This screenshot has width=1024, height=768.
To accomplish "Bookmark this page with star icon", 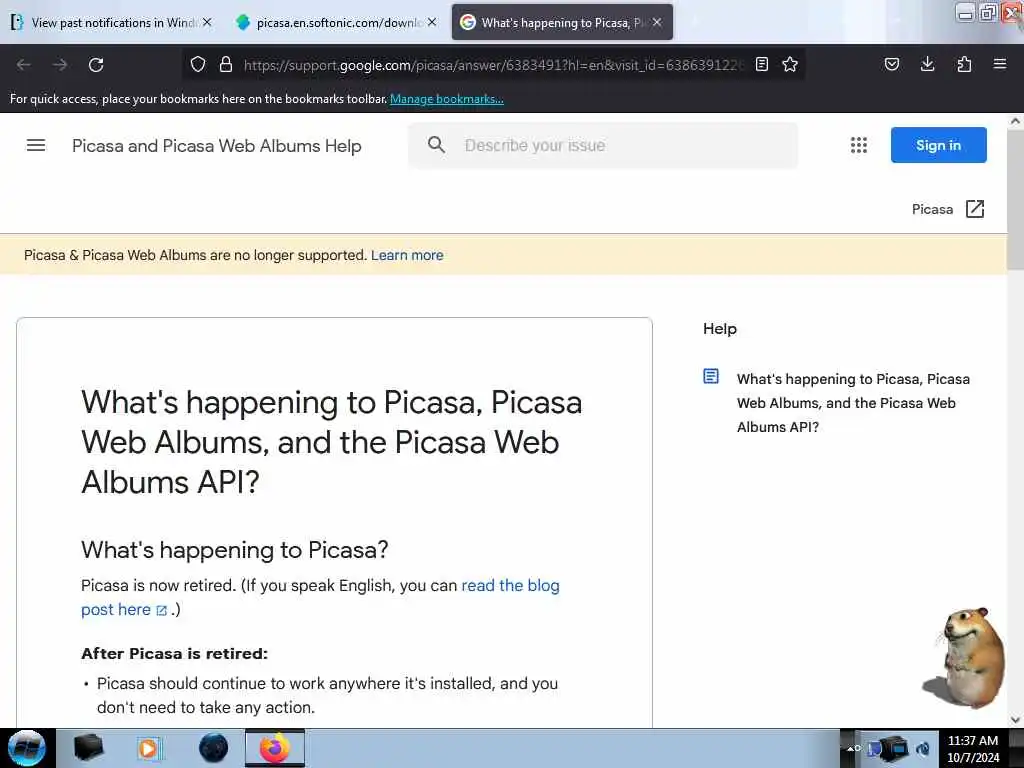I will 790,64.
